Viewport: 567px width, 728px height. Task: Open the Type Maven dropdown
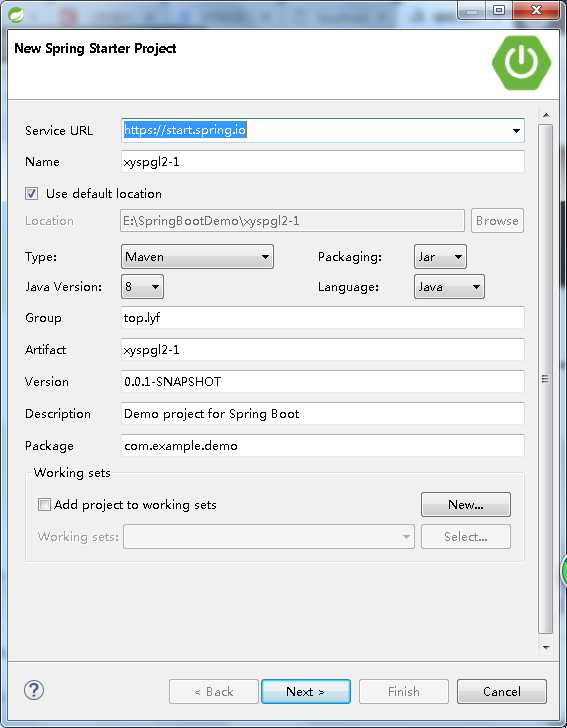[197, 257]
